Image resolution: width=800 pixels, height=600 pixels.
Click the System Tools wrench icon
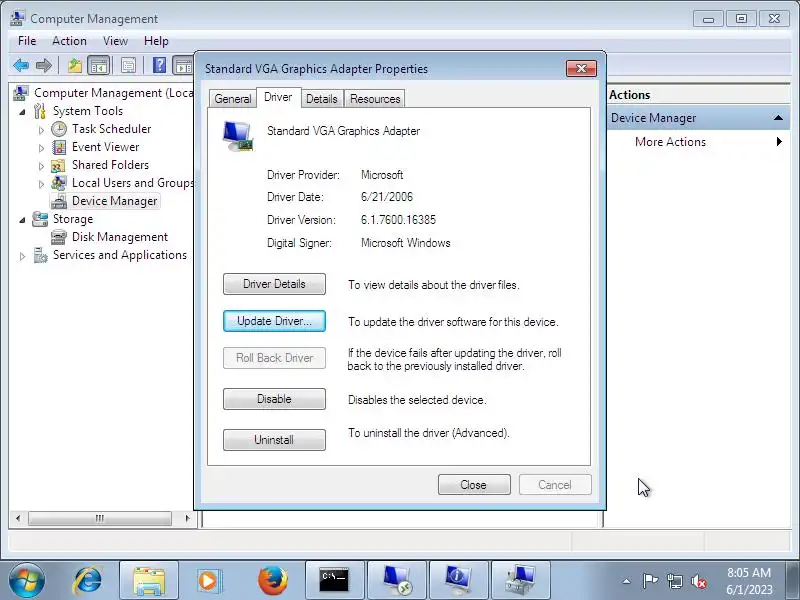coord(40,111)
